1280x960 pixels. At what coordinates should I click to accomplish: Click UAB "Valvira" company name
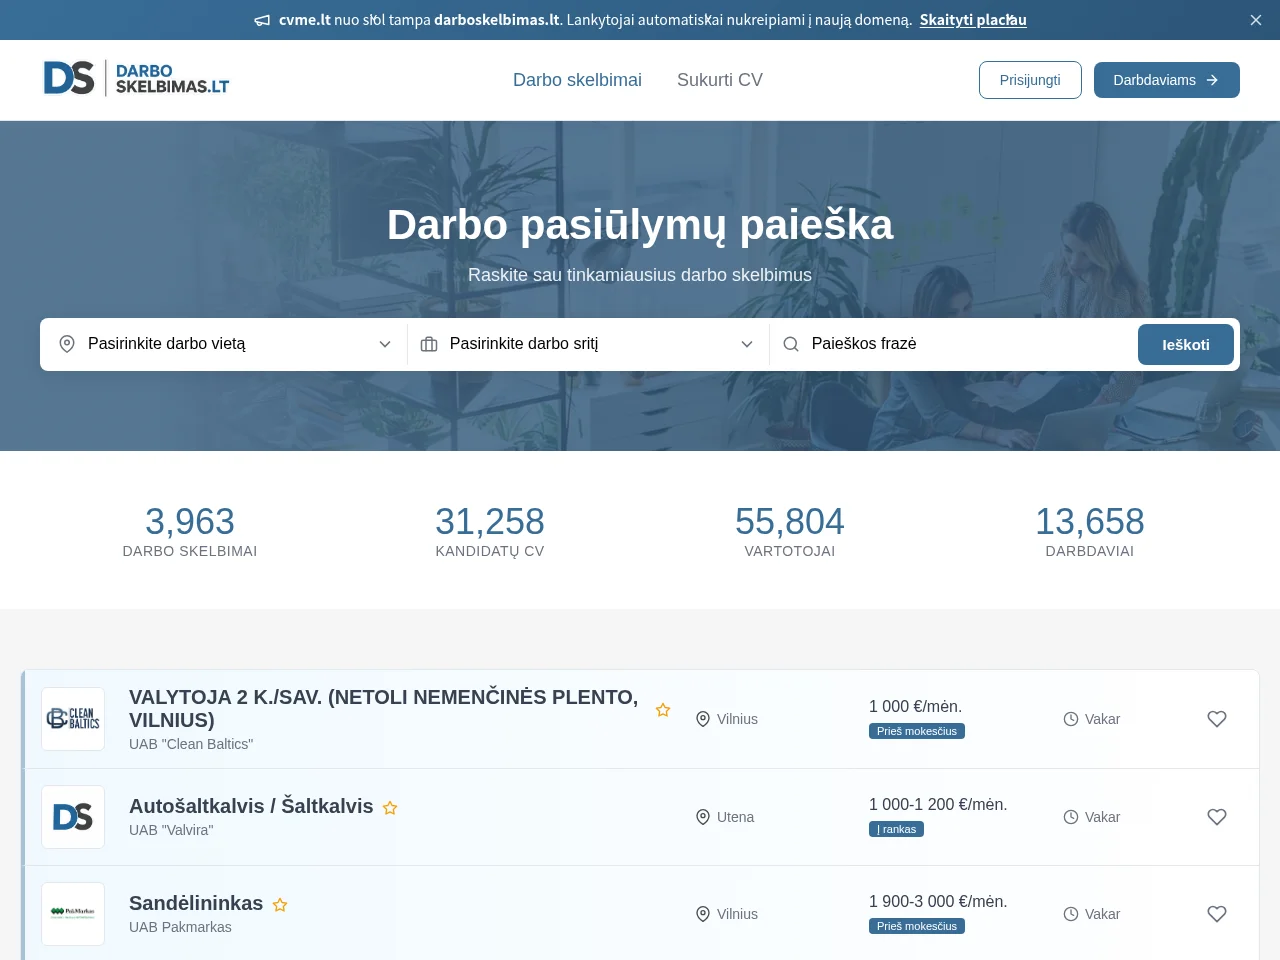point(171,830)
